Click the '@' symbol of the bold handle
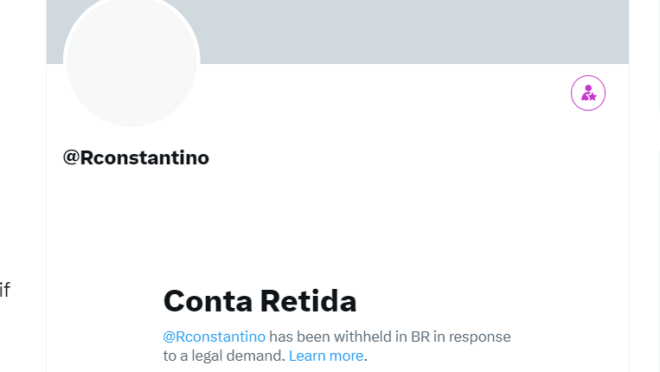 71,157
